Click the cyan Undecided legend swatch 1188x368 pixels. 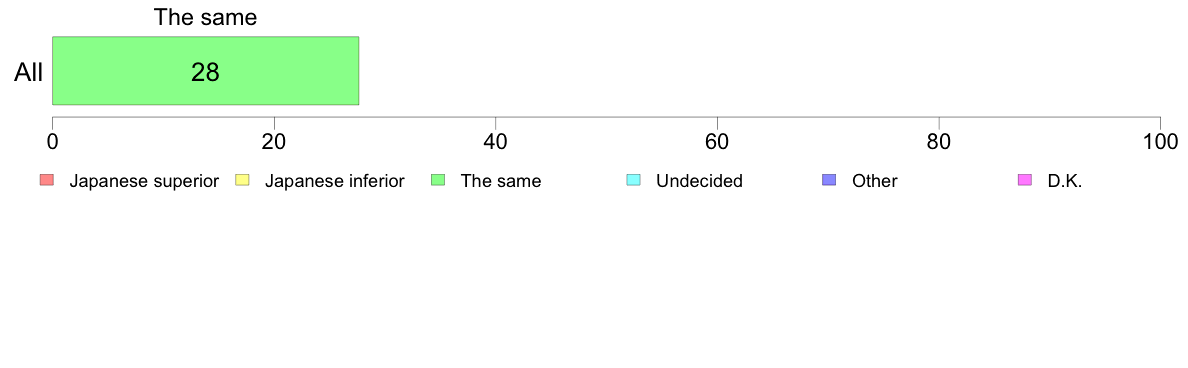click(634, 180)
